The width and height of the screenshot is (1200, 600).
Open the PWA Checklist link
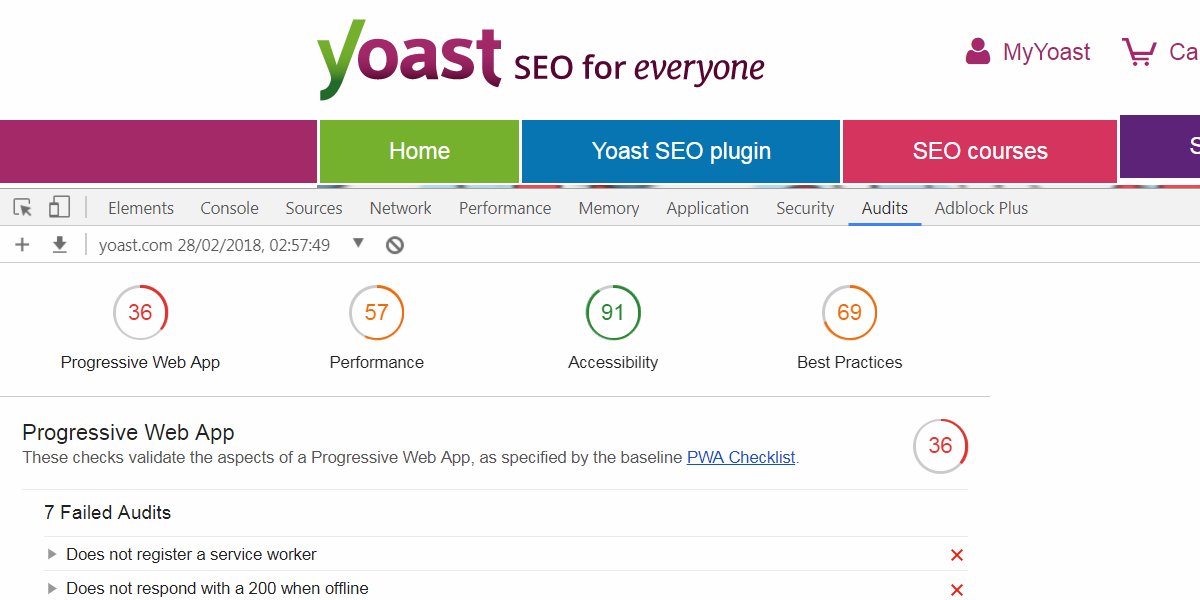click(x=741, y=458)
